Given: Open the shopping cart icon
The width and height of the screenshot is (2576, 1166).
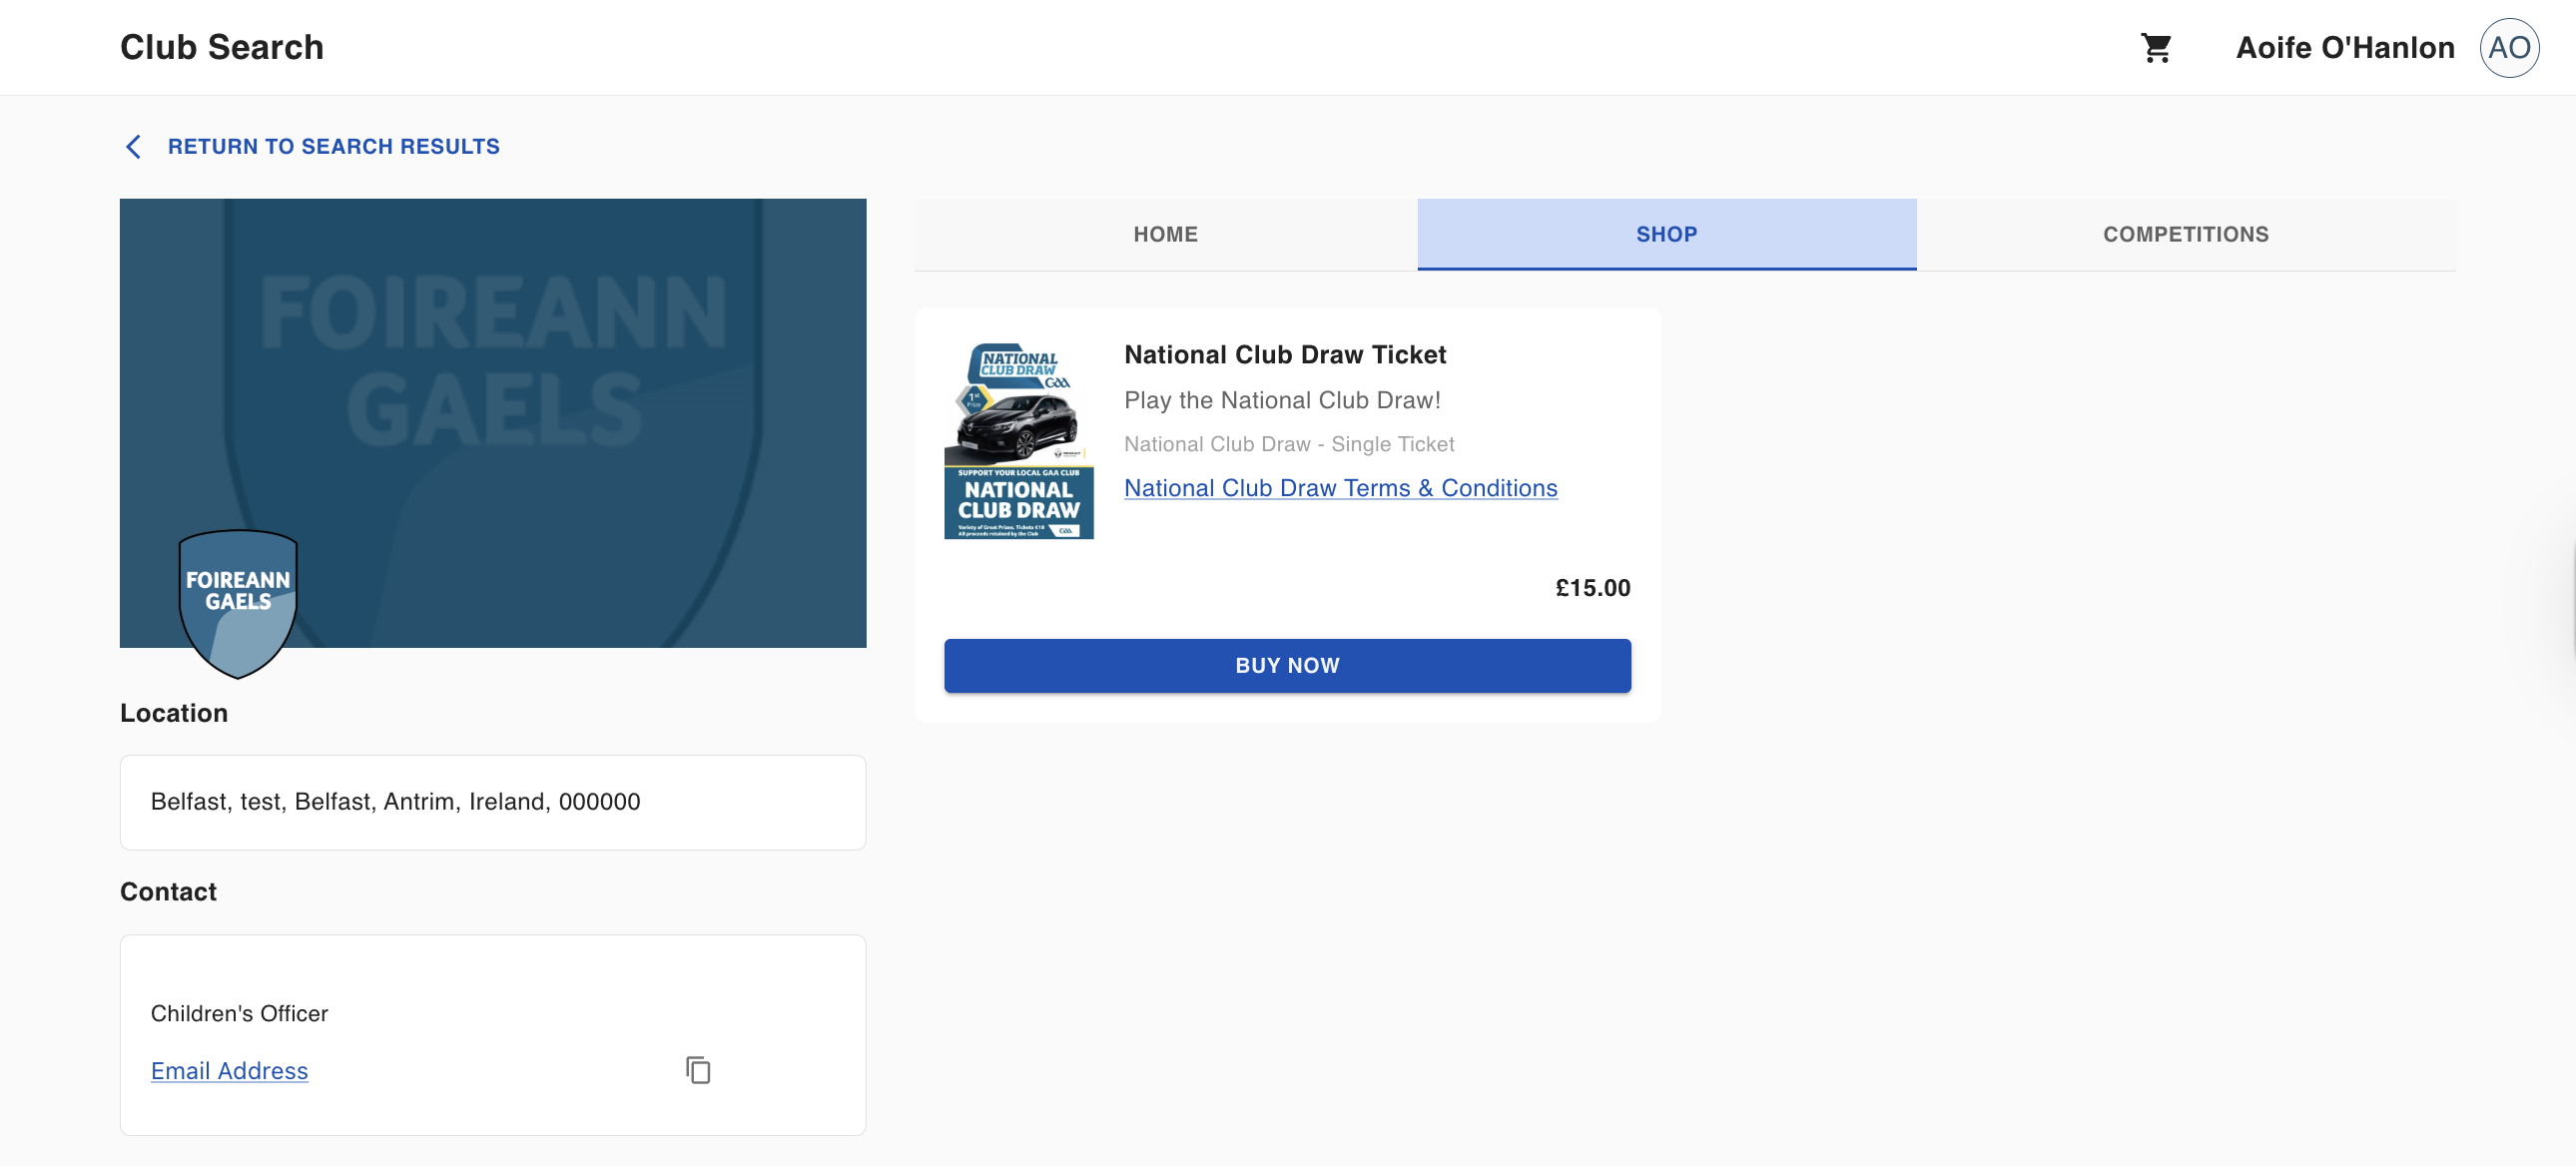Looking at the screenshot, I should [2156, 48].
